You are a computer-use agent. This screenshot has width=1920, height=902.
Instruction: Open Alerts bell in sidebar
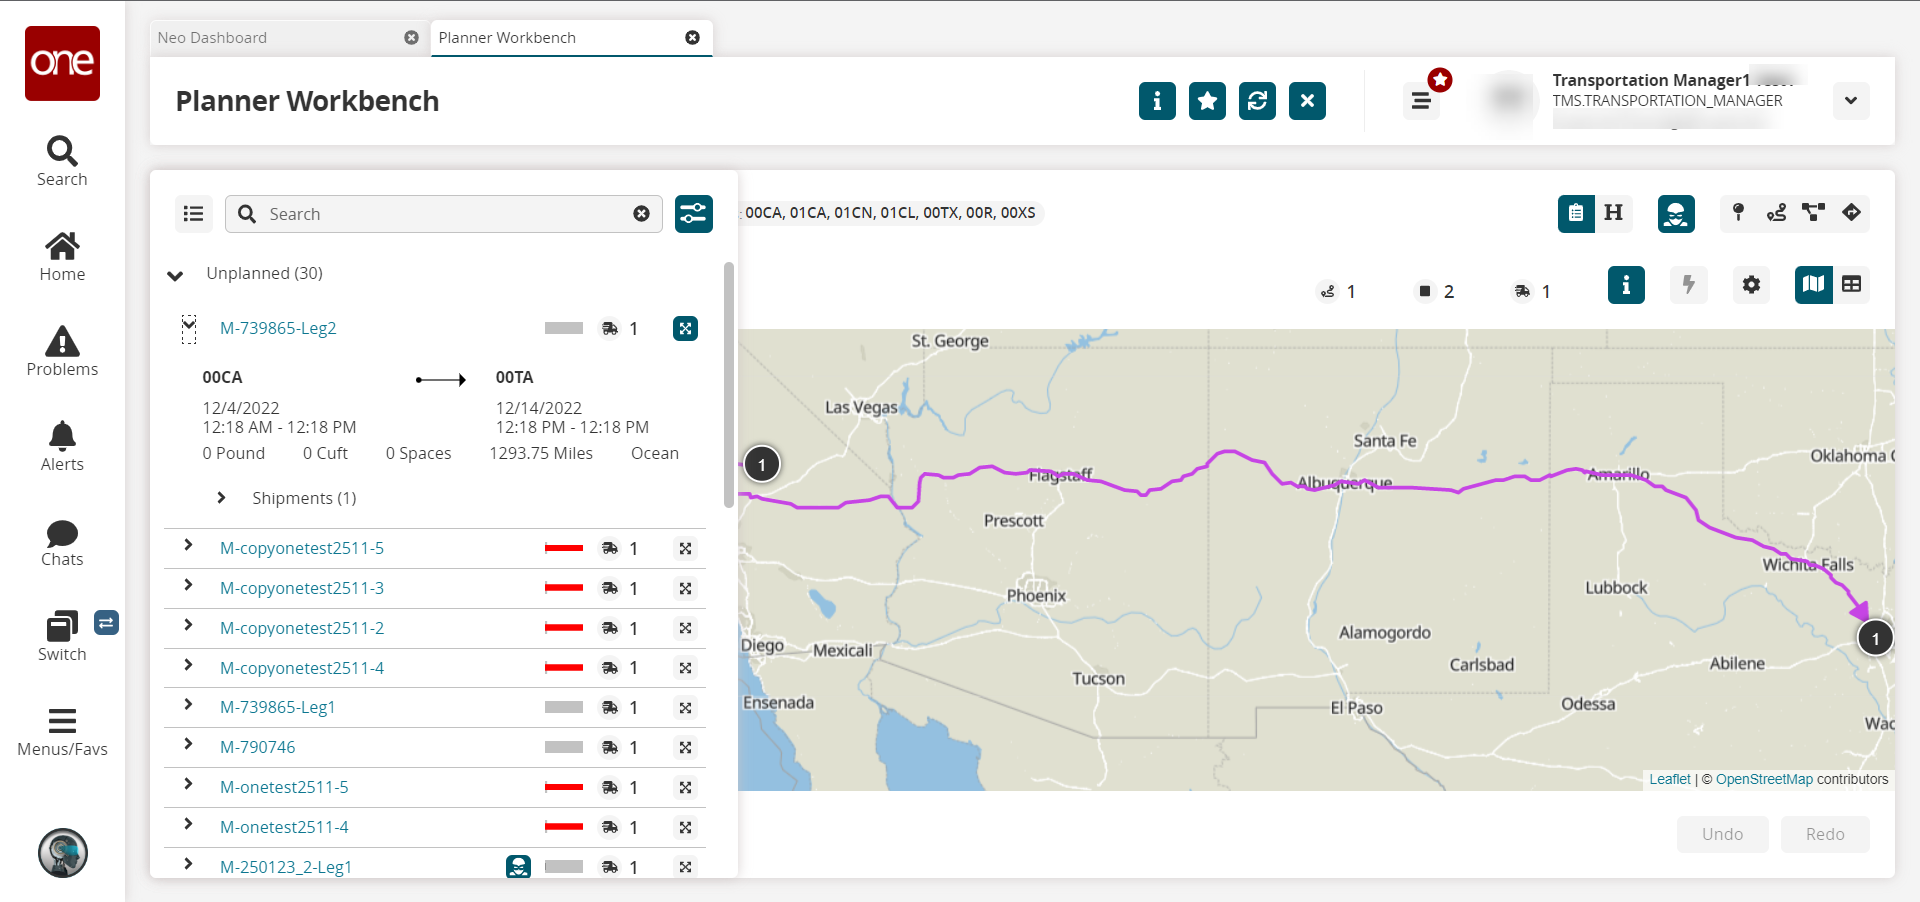(62, 447)
